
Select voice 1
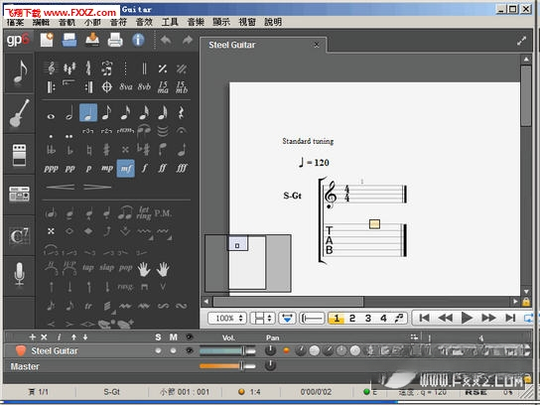point(336,318)
